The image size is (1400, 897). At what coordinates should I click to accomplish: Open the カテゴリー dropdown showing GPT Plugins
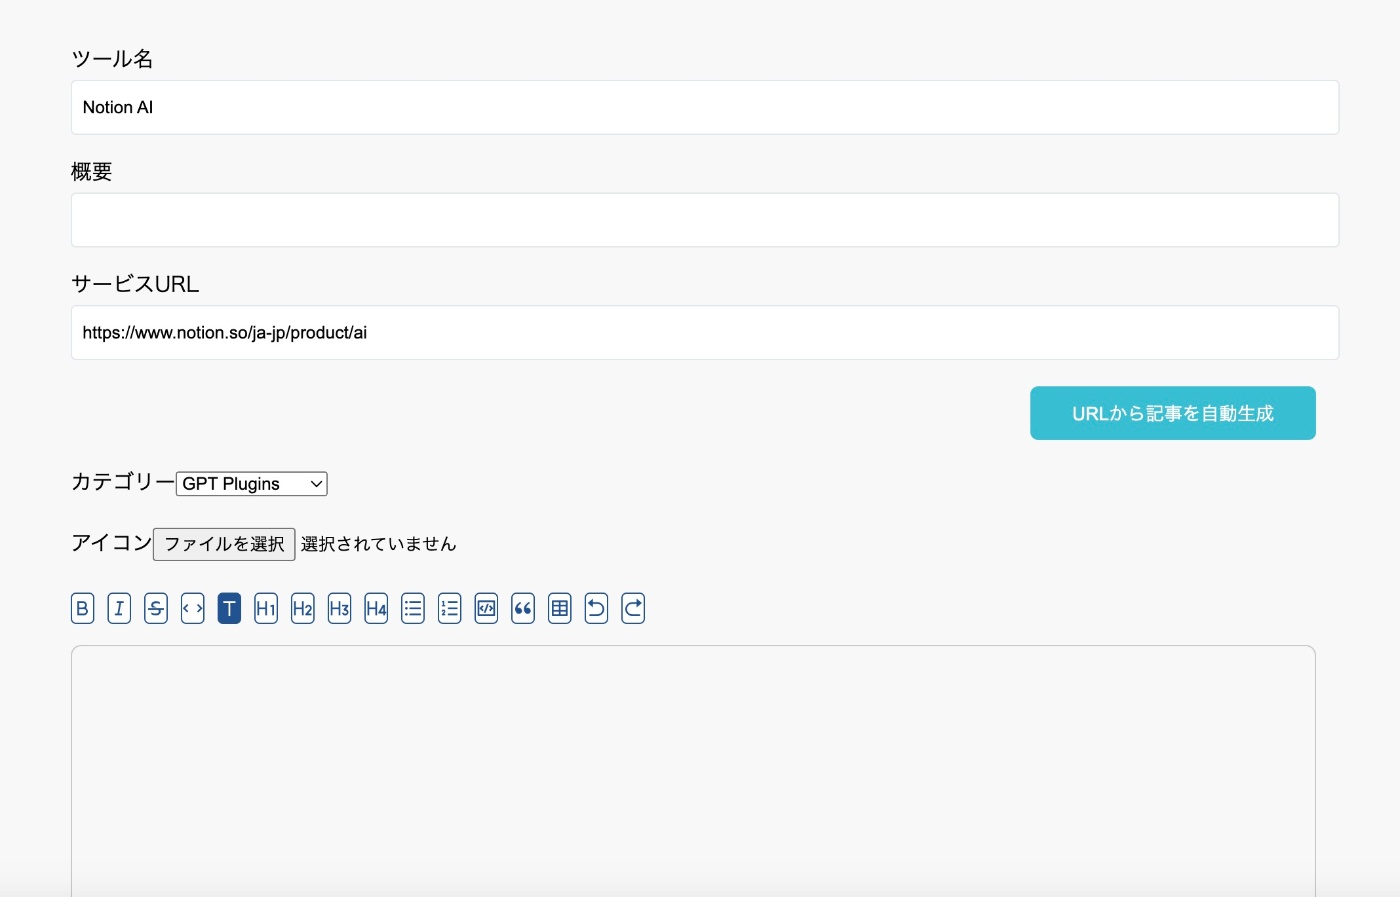252,484
